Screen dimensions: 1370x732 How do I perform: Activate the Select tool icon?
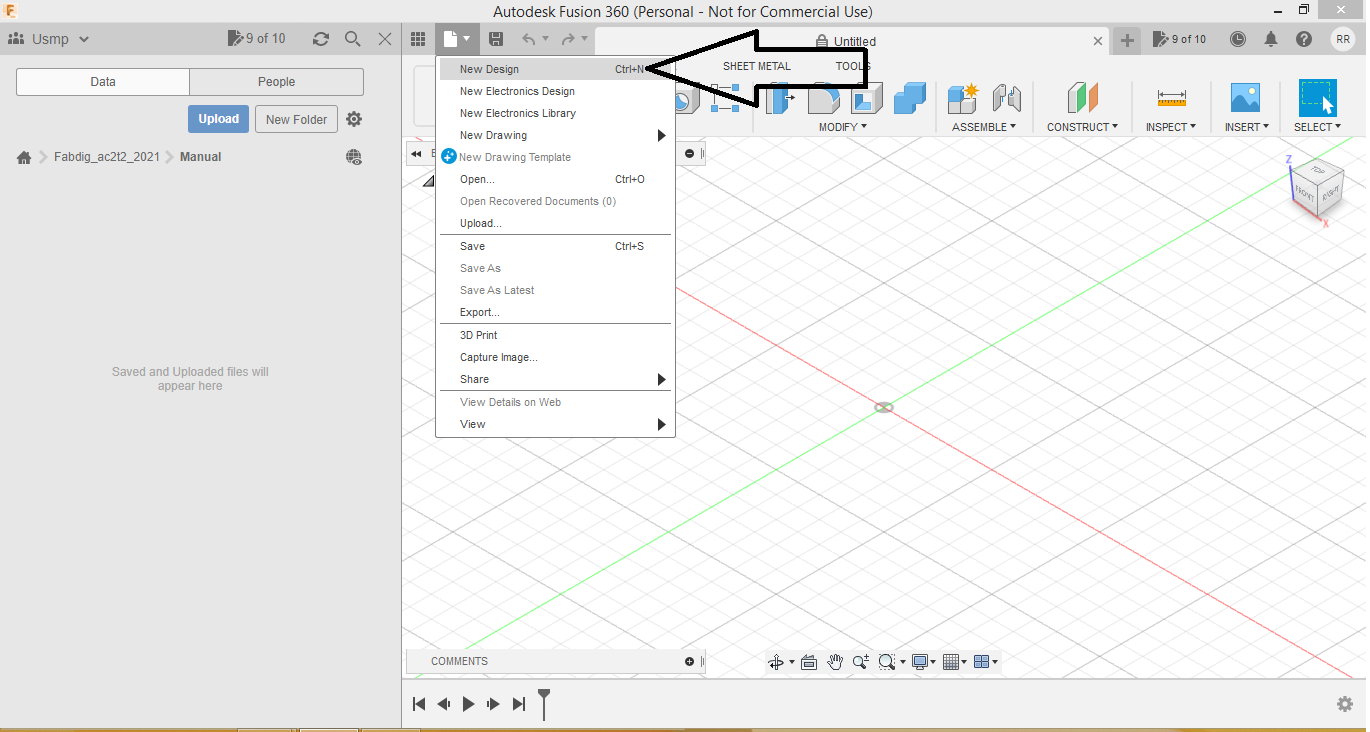pyautogui.click(x=1318, y=98)
